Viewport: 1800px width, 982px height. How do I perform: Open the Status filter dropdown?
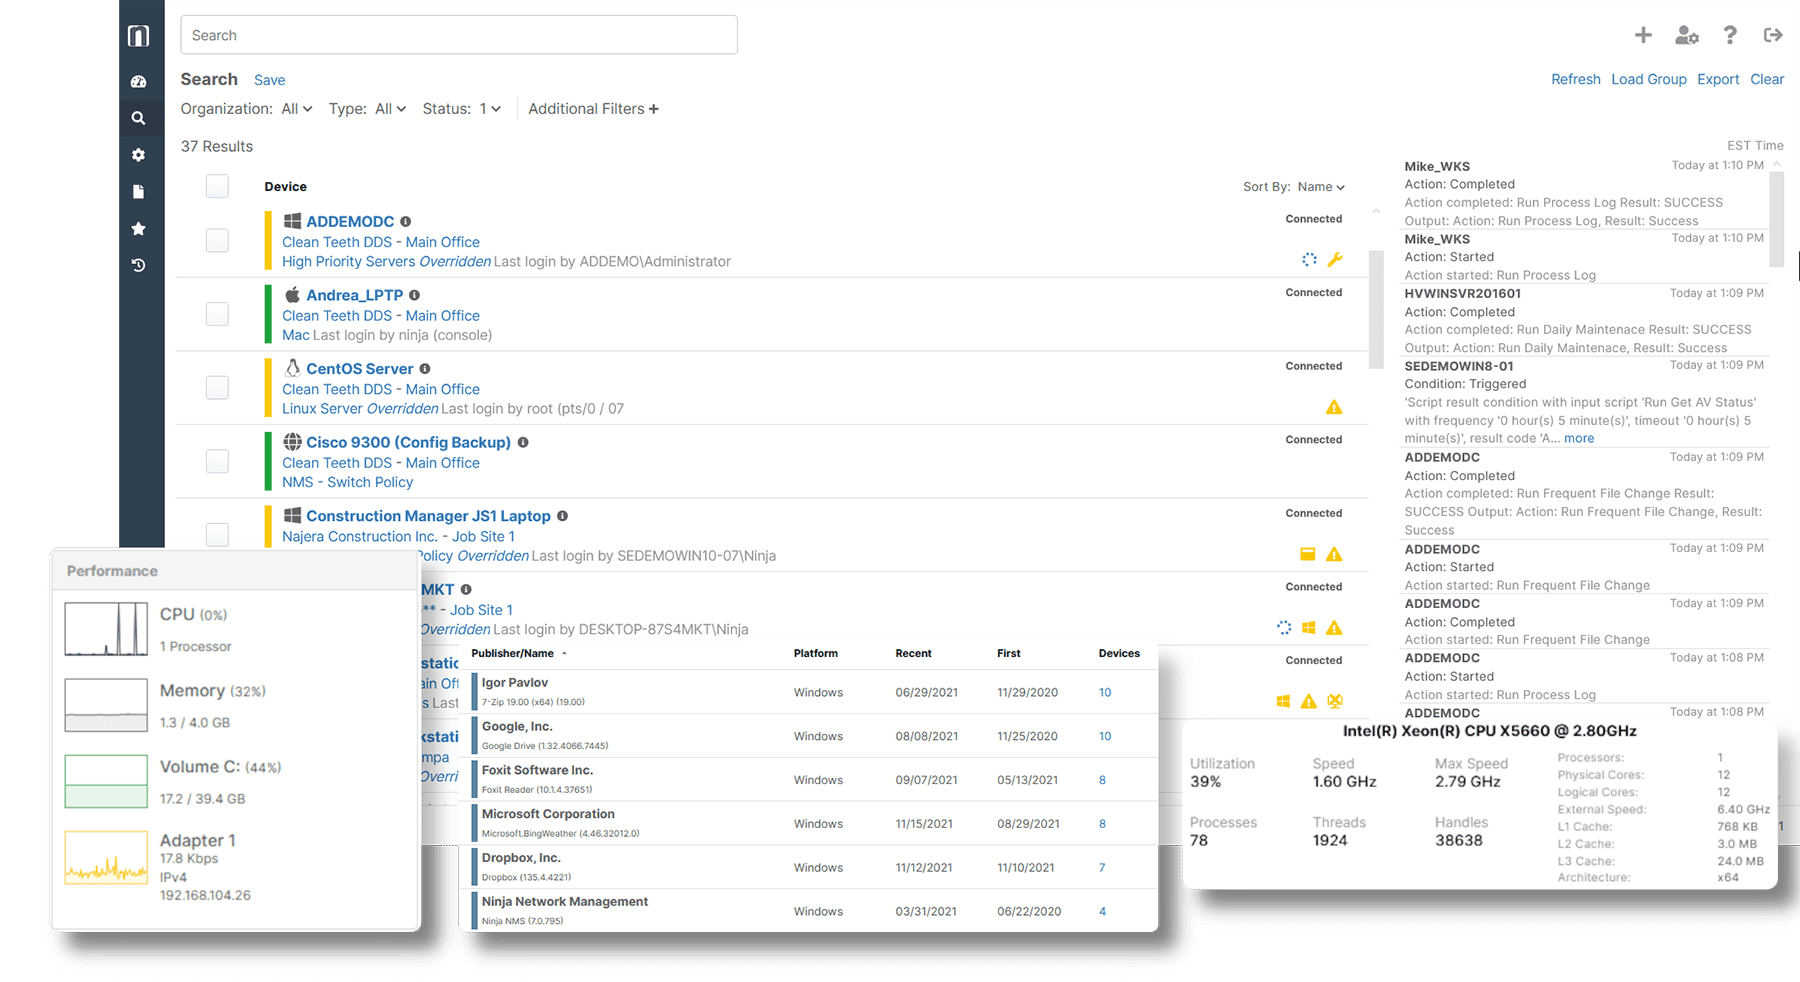coord(489,109)
